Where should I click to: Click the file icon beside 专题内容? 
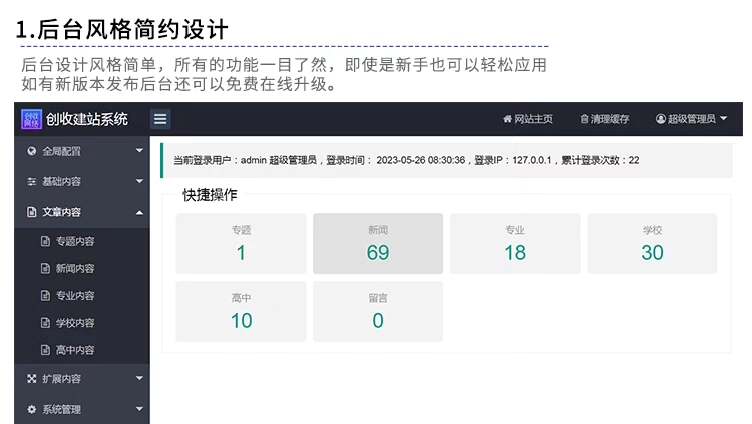45,241
